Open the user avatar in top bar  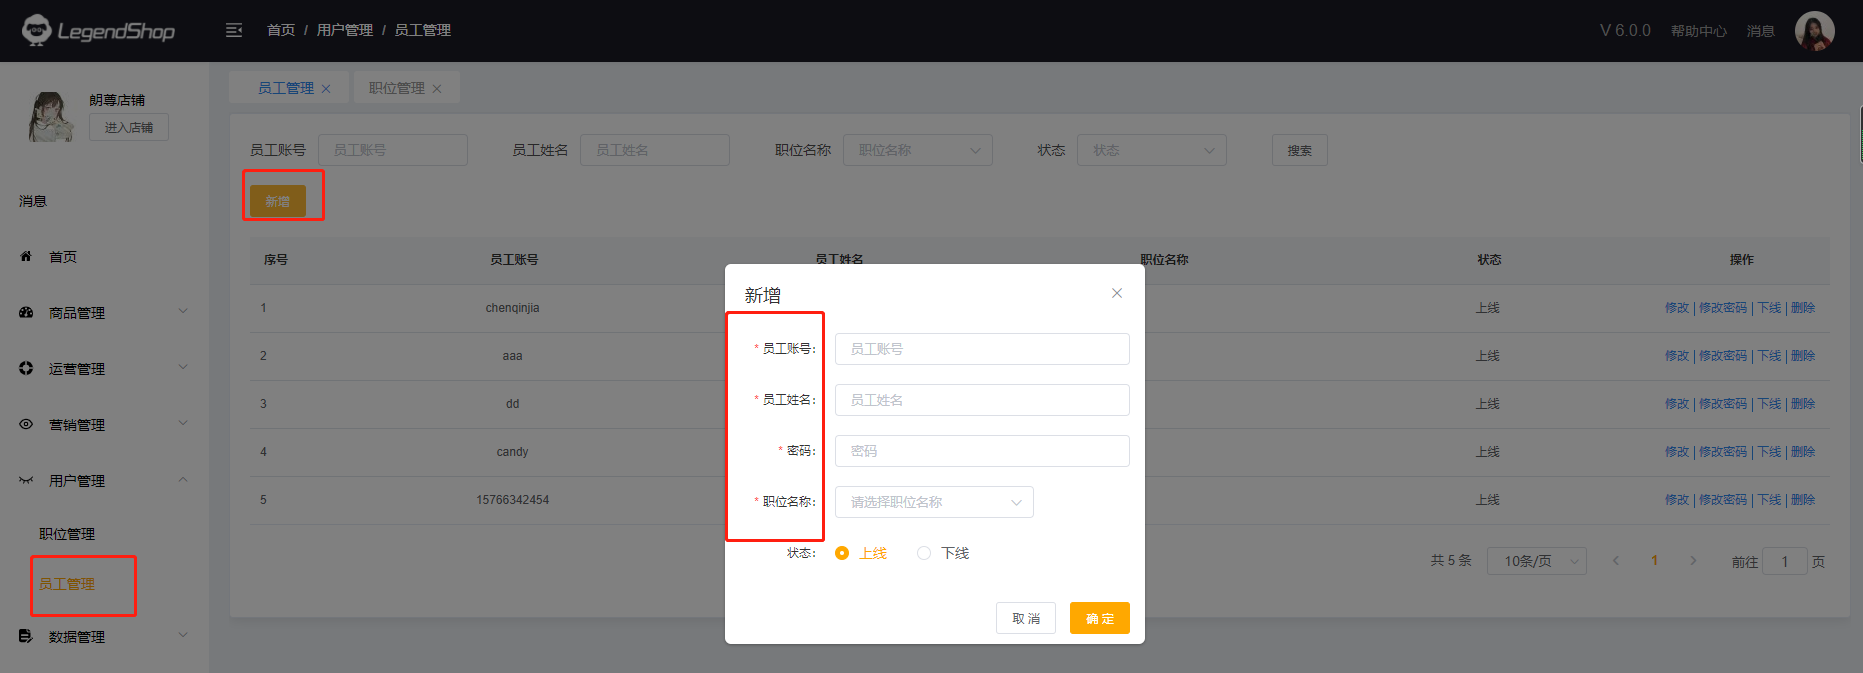1814,31
